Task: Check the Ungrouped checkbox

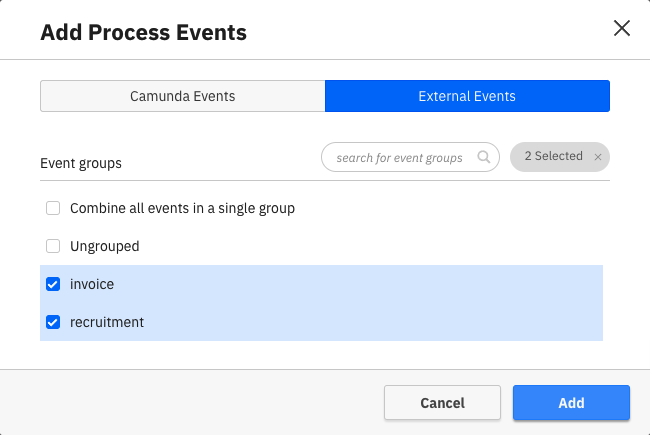Action: tap(53, 246)
